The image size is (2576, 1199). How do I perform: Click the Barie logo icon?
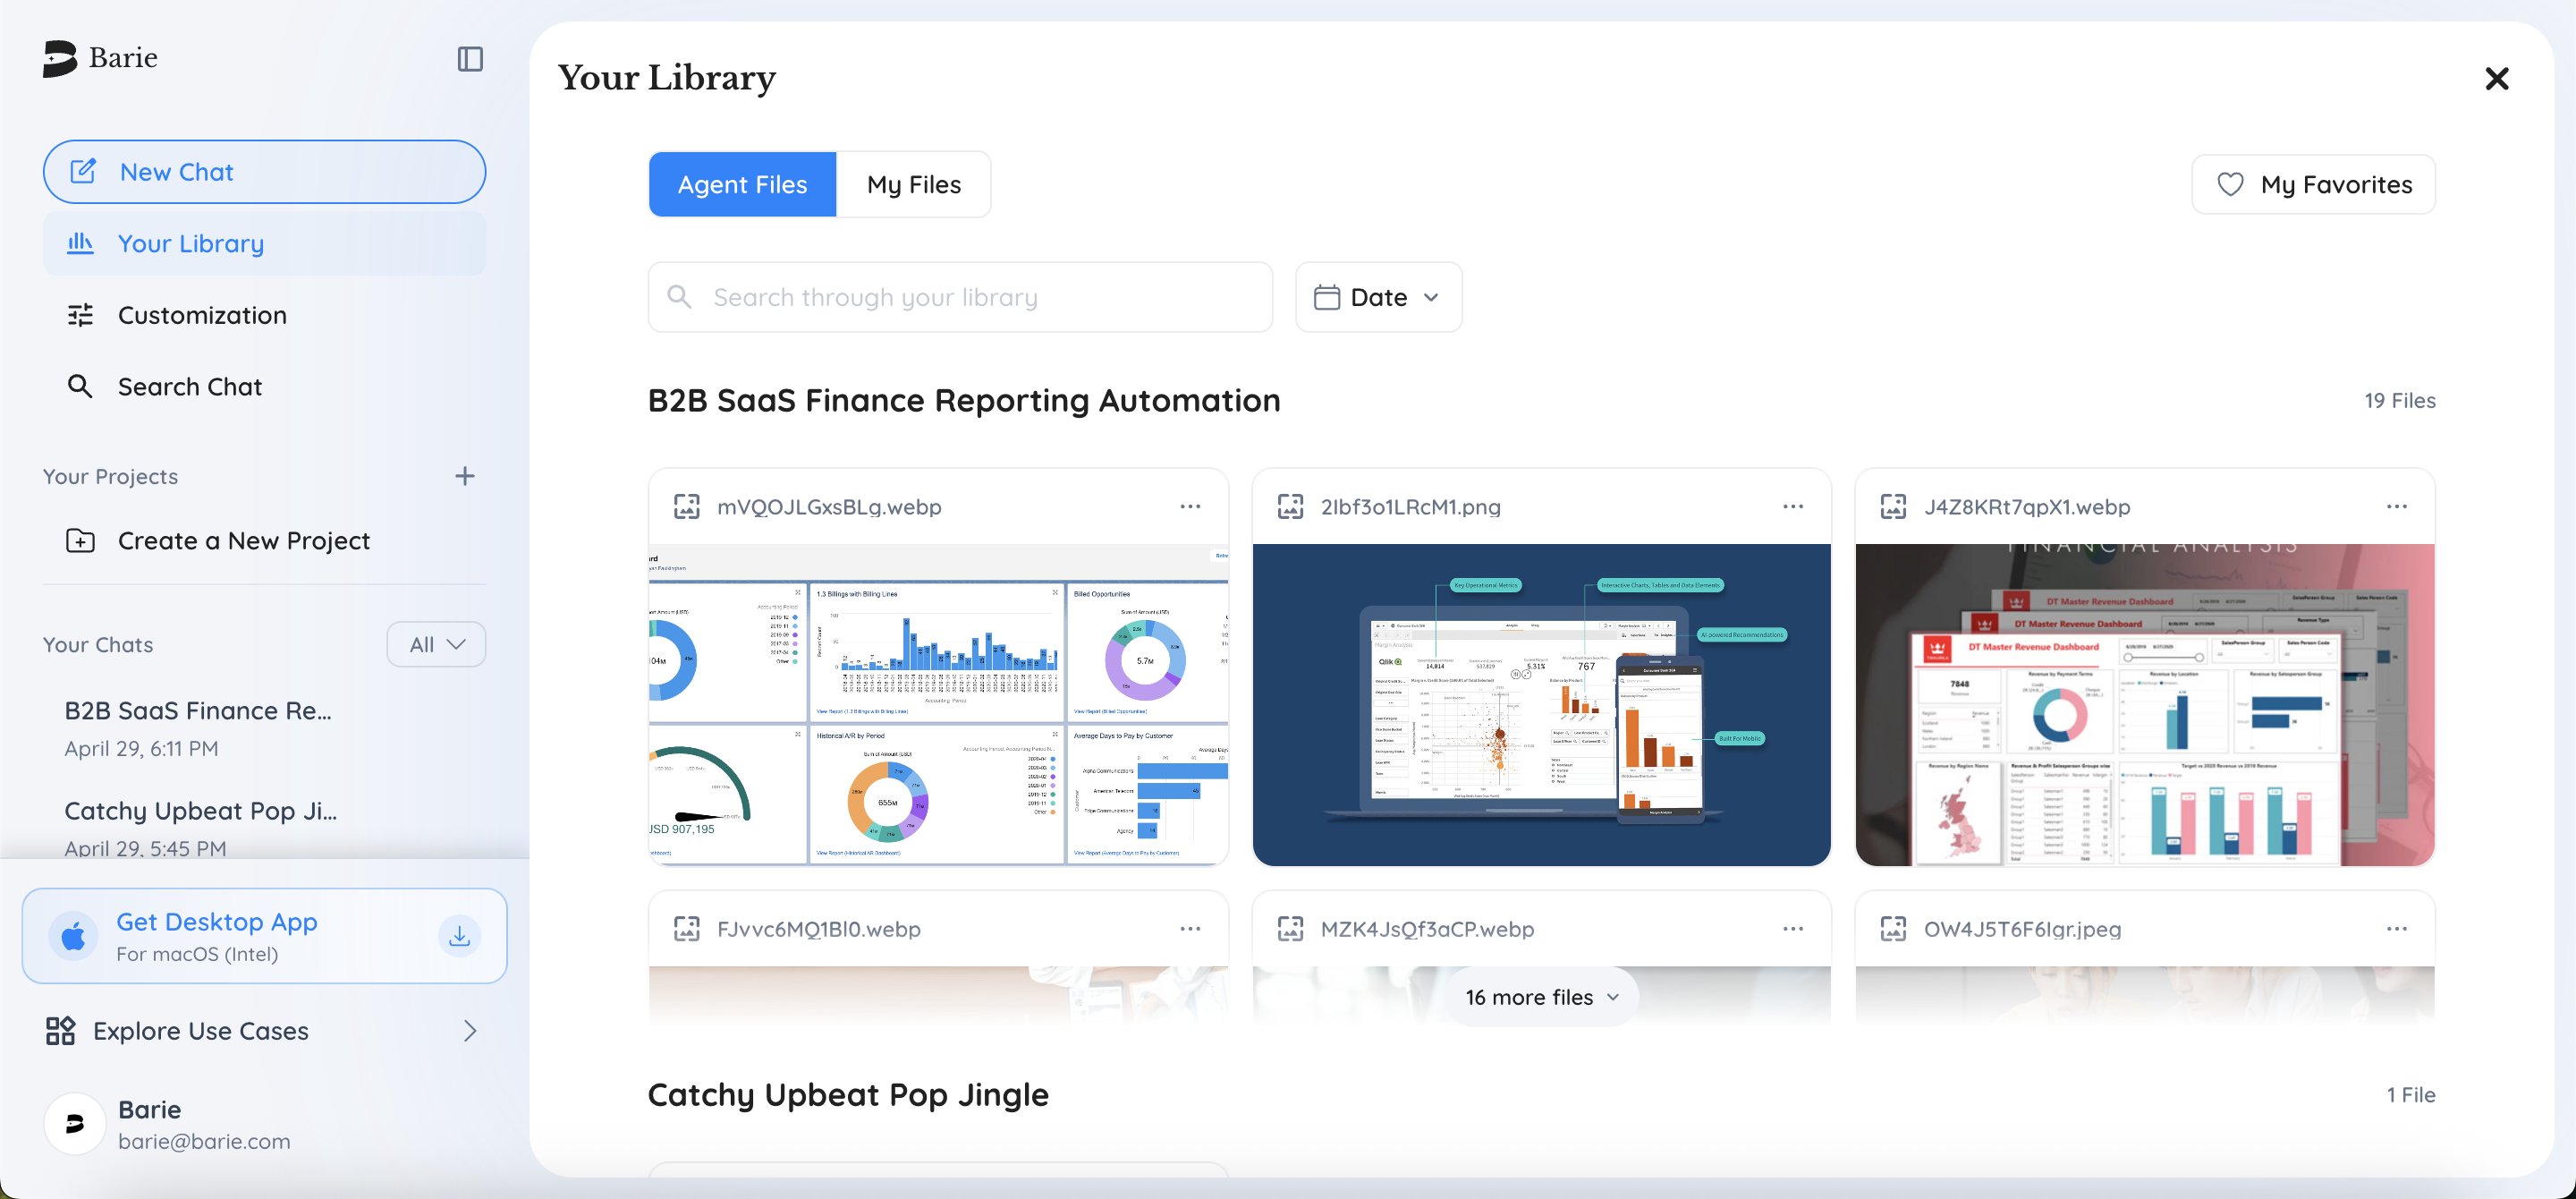(x=60, y=58)
